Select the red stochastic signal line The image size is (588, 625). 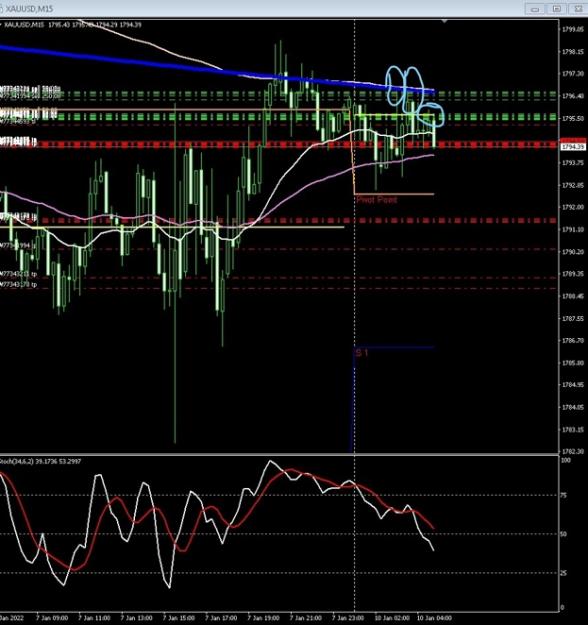[x=279, y=477]
